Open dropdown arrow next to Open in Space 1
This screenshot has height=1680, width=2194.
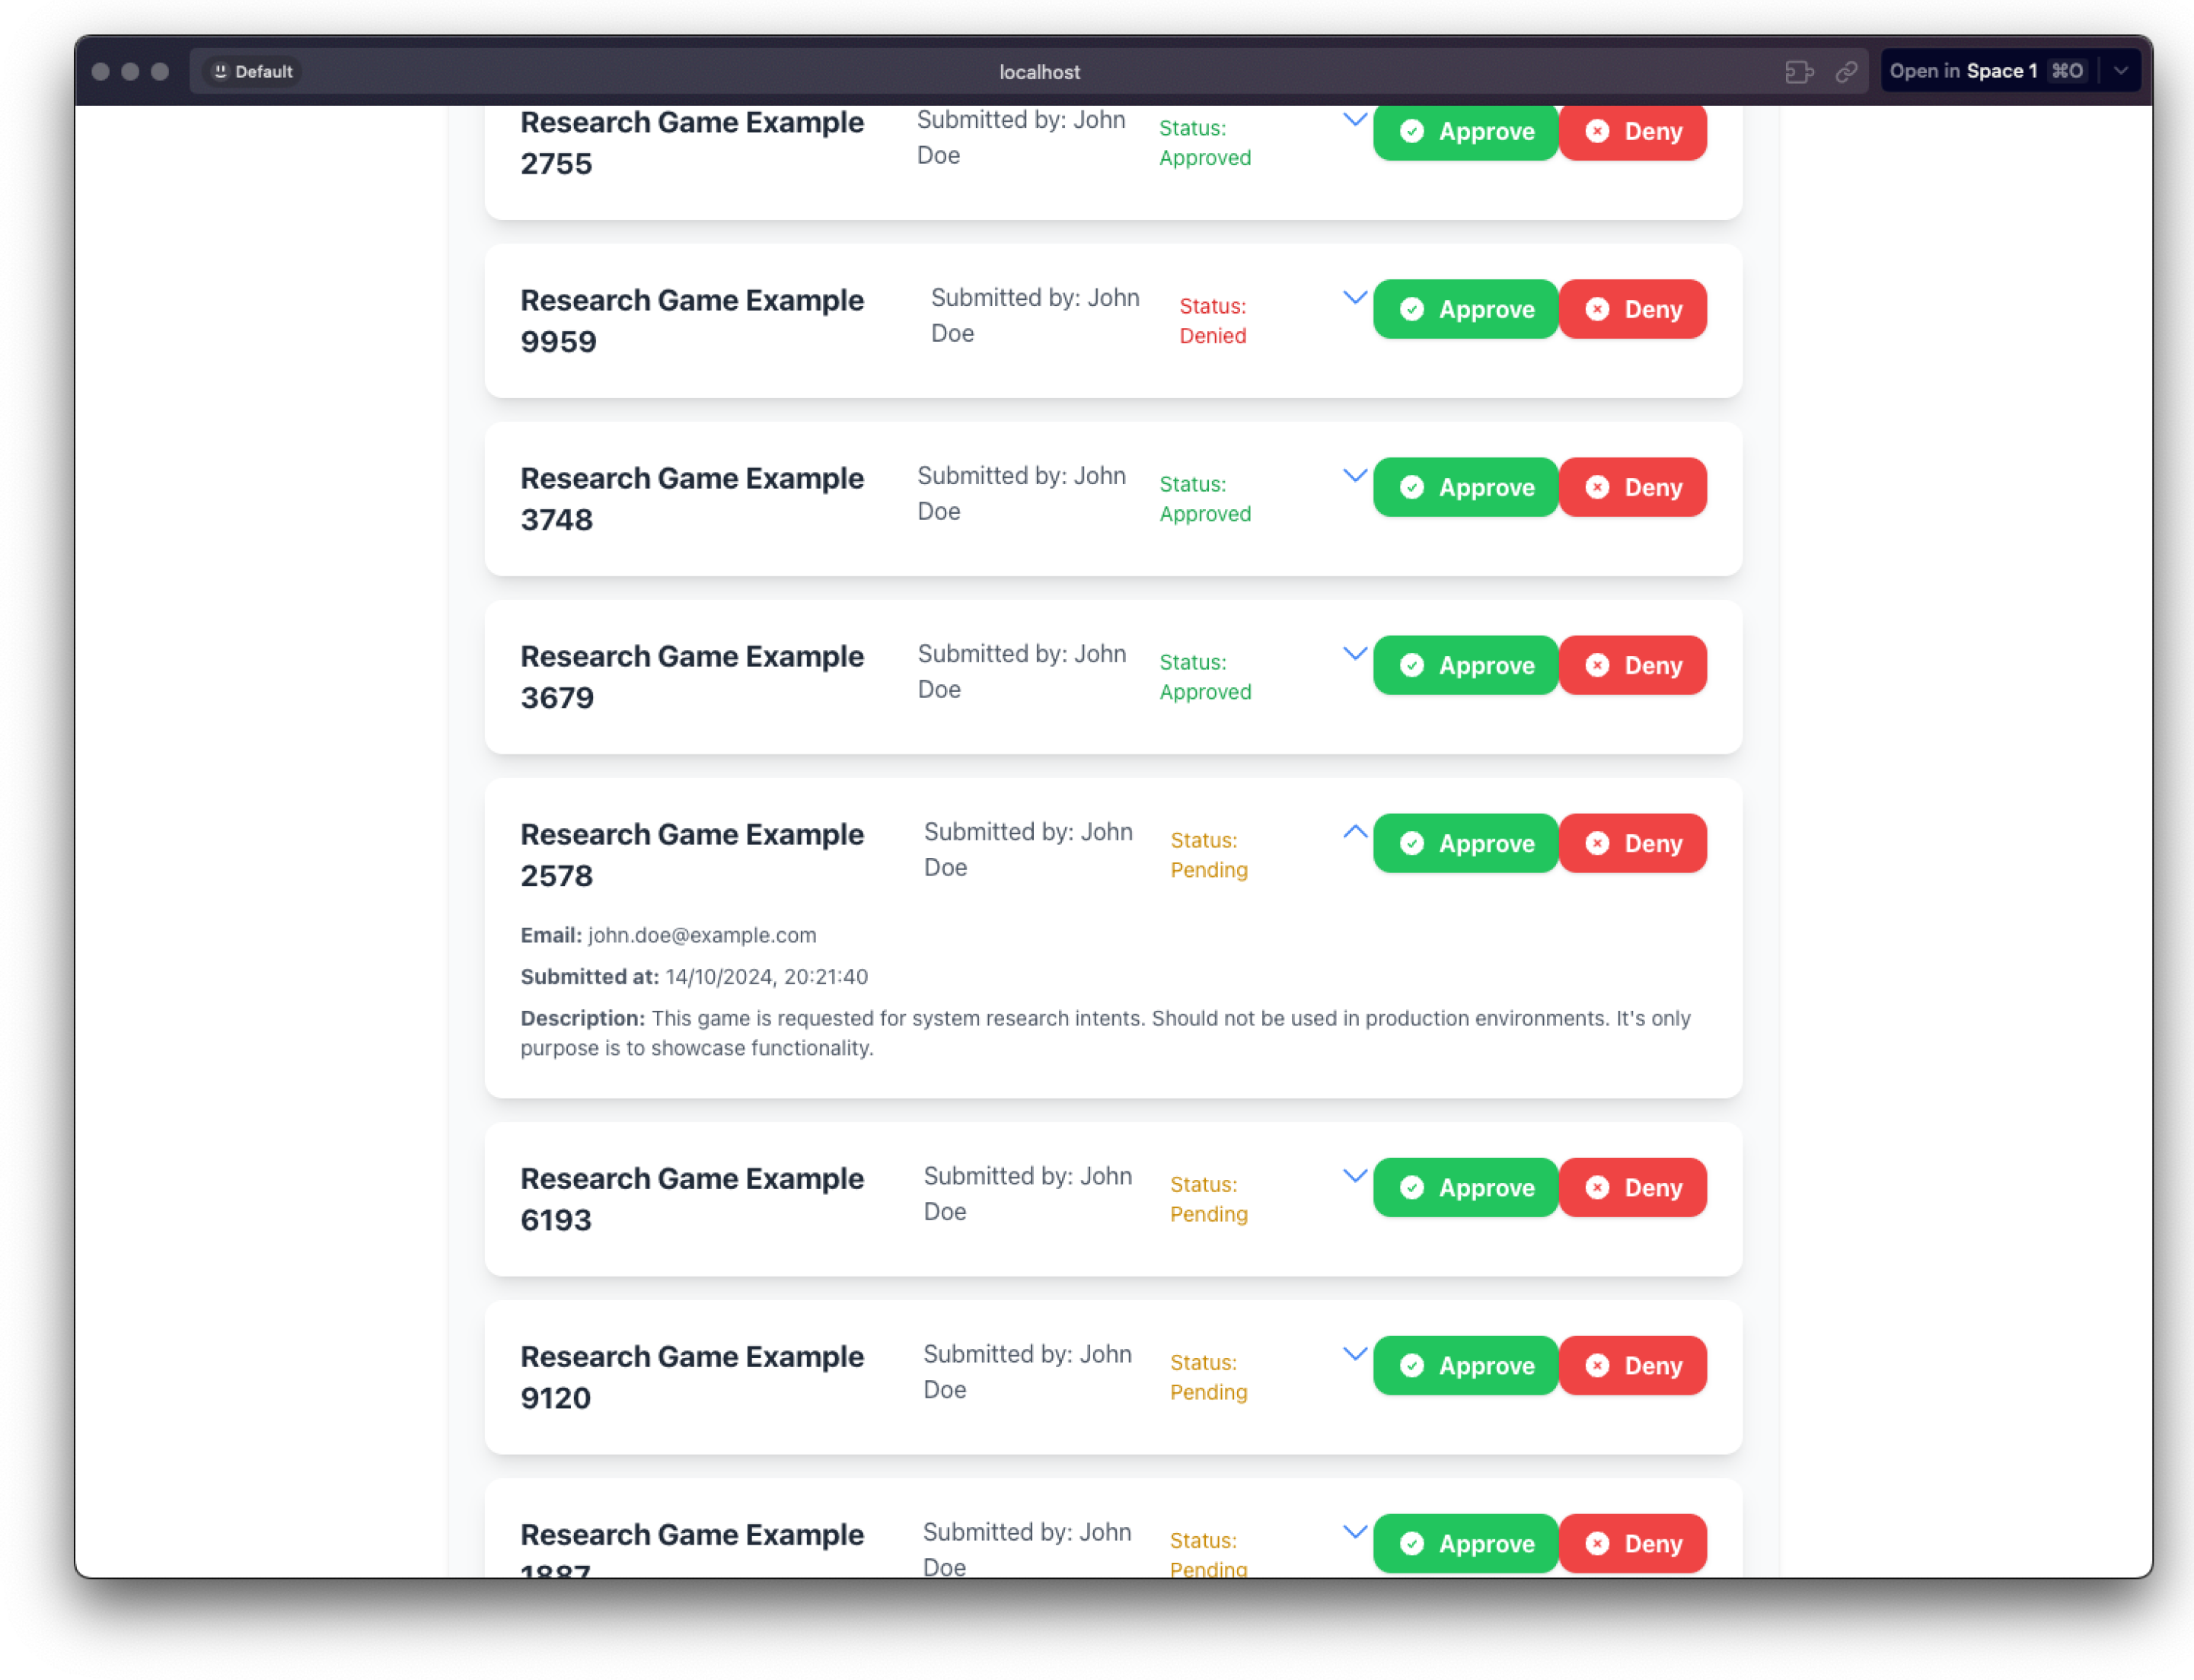point(2120,71)
